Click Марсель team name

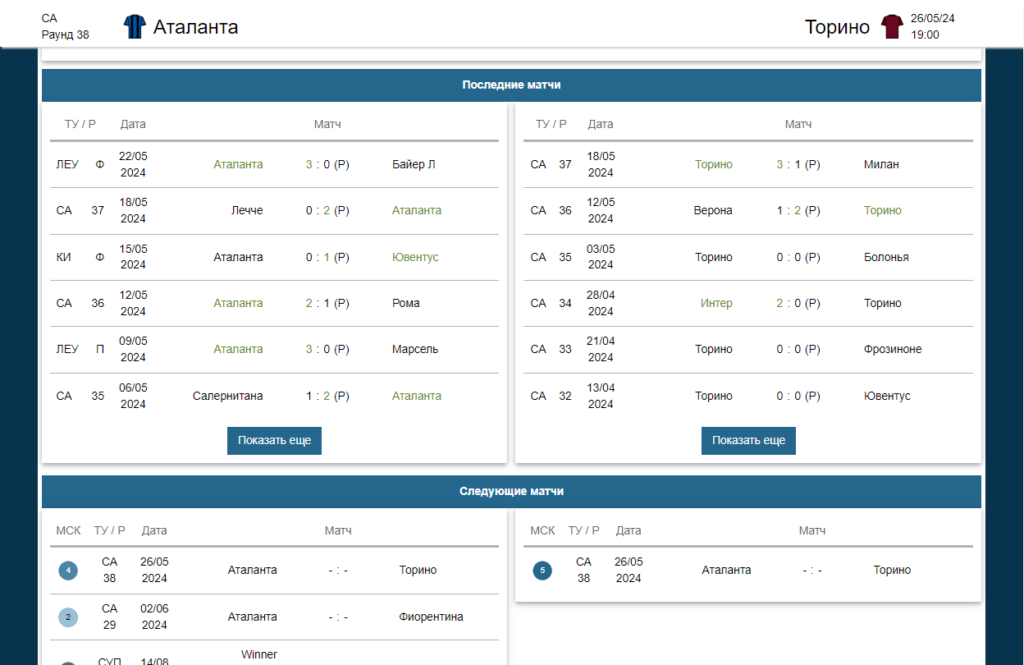[415, 349]
